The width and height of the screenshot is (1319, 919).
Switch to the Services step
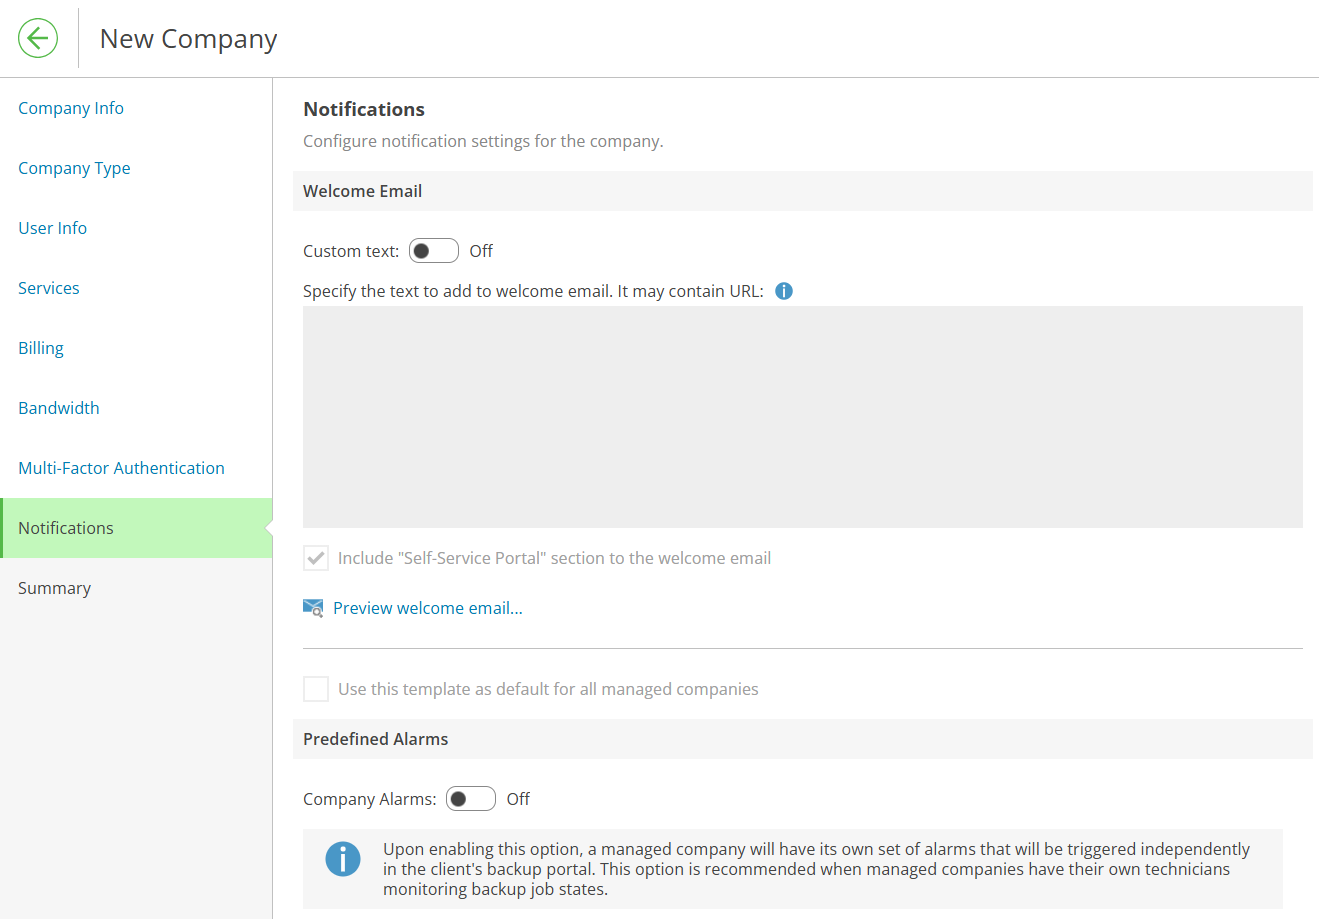49,288
